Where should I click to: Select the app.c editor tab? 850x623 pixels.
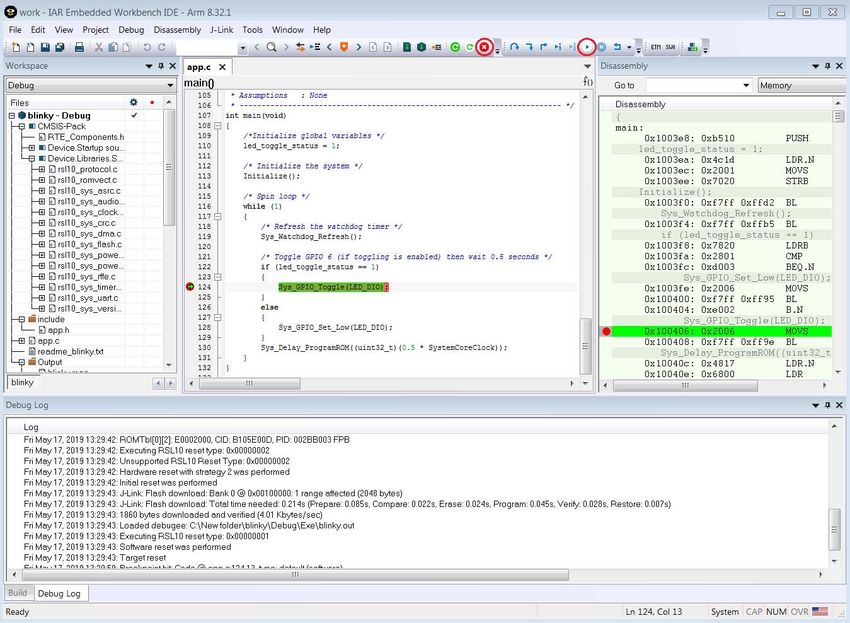coord(199,67)
